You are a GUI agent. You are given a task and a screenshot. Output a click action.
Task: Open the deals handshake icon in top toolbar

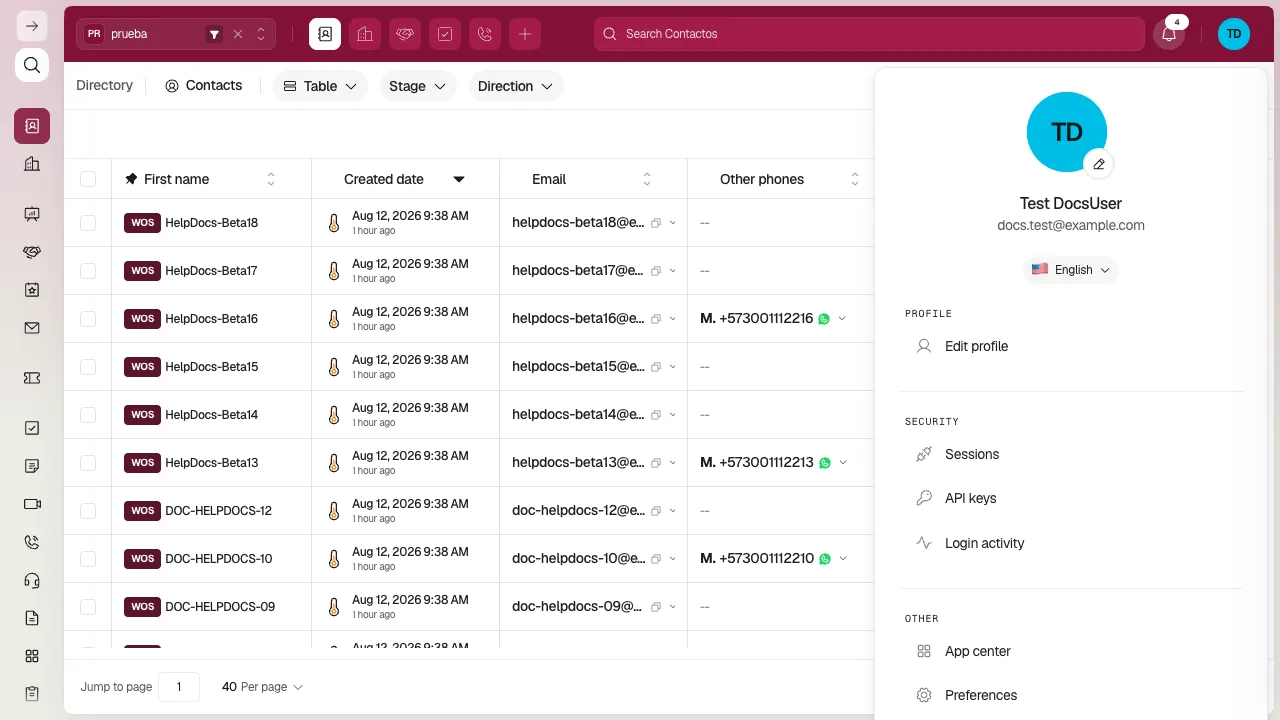[405, 34]
